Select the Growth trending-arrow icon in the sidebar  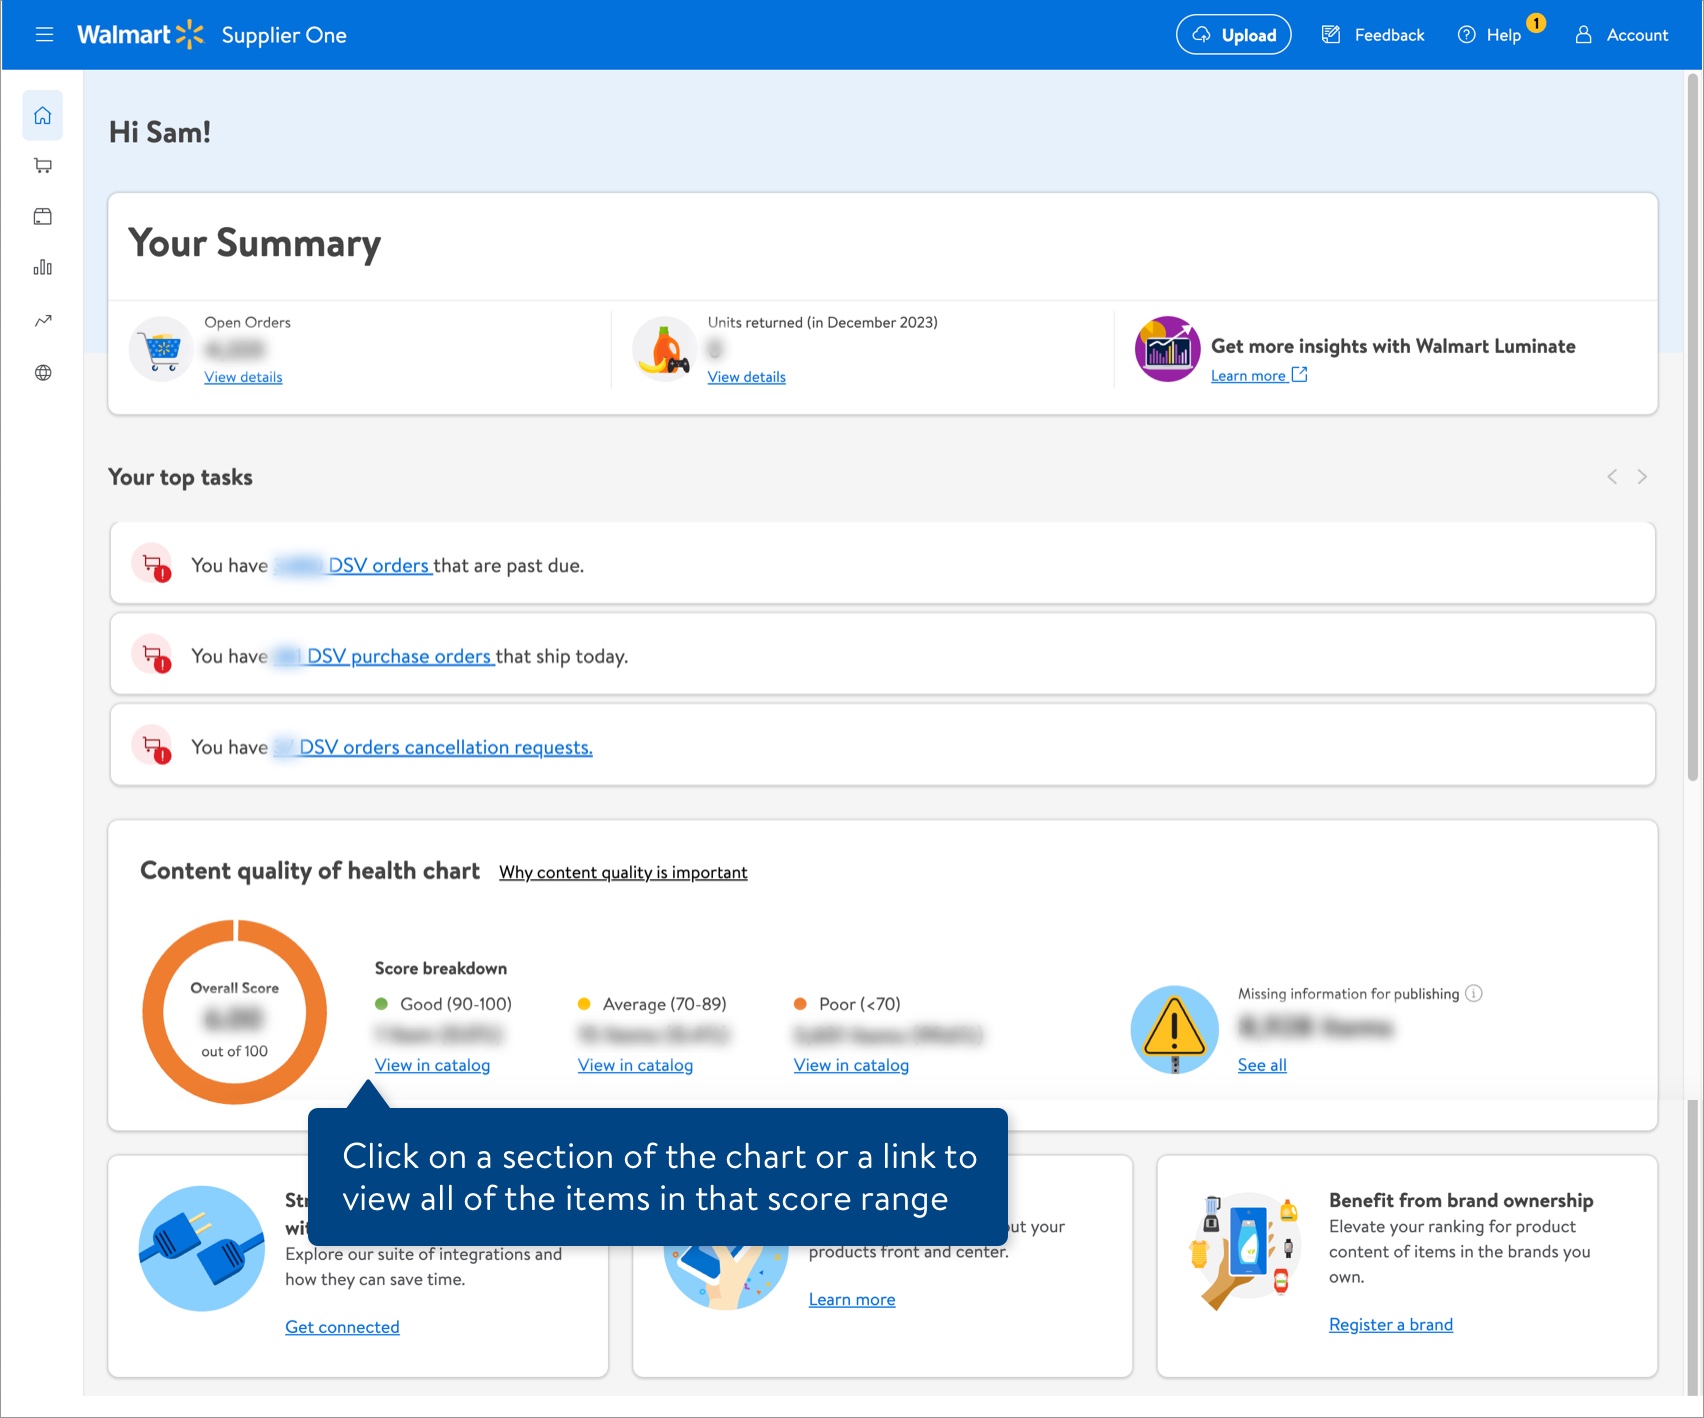tap(42, 320)
